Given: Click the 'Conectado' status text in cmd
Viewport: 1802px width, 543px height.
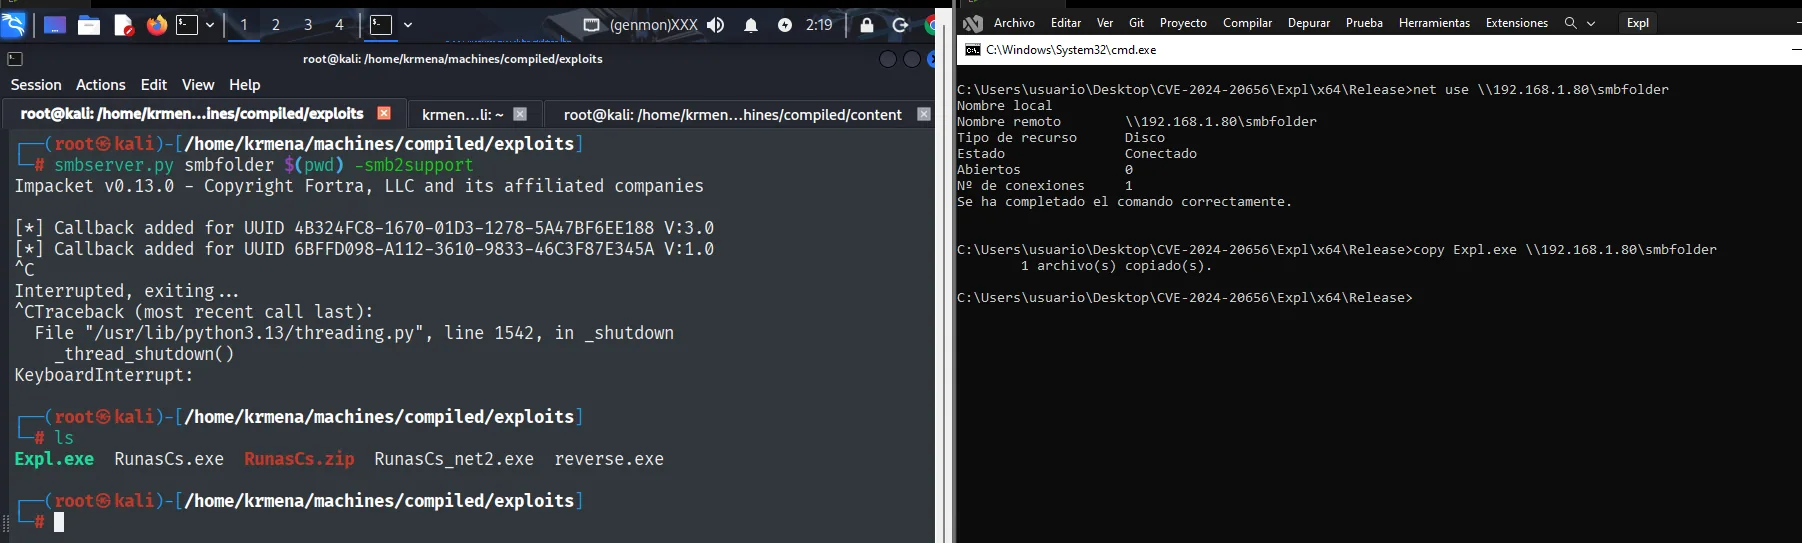Looking at the screenshot, I should 1161,154.
